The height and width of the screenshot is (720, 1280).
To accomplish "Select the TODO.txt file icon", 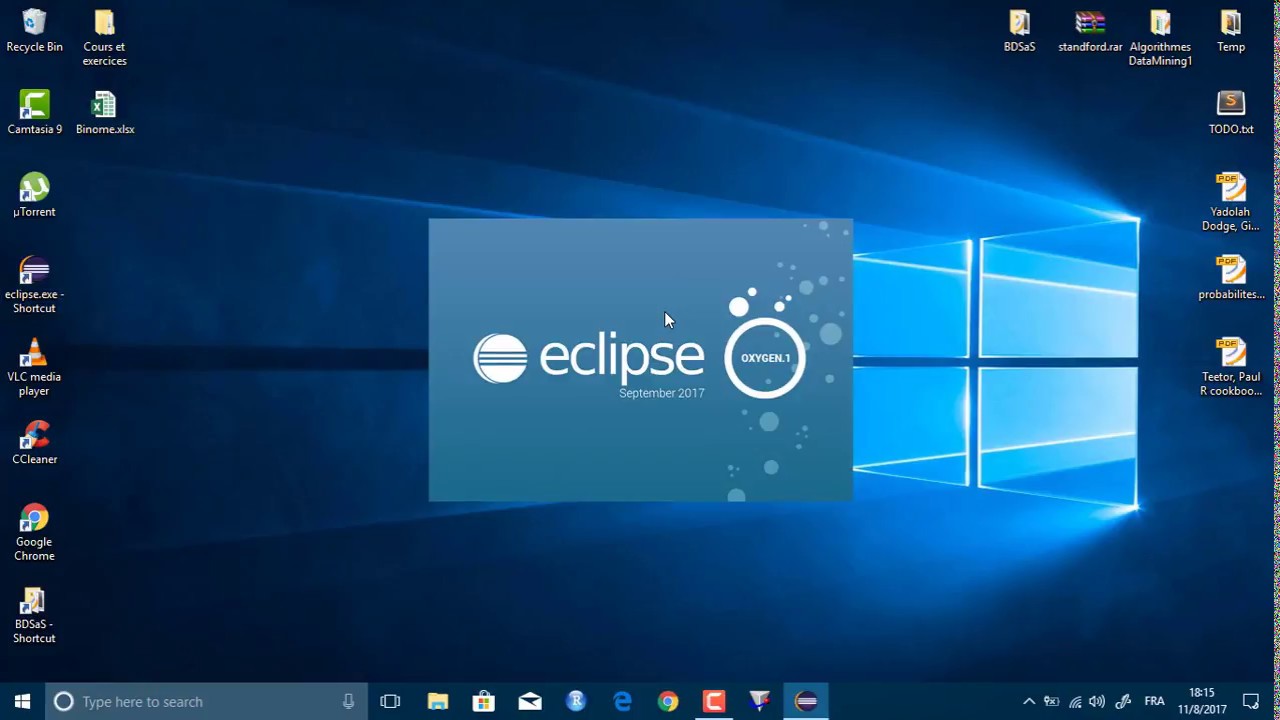I will (1231, 113).
